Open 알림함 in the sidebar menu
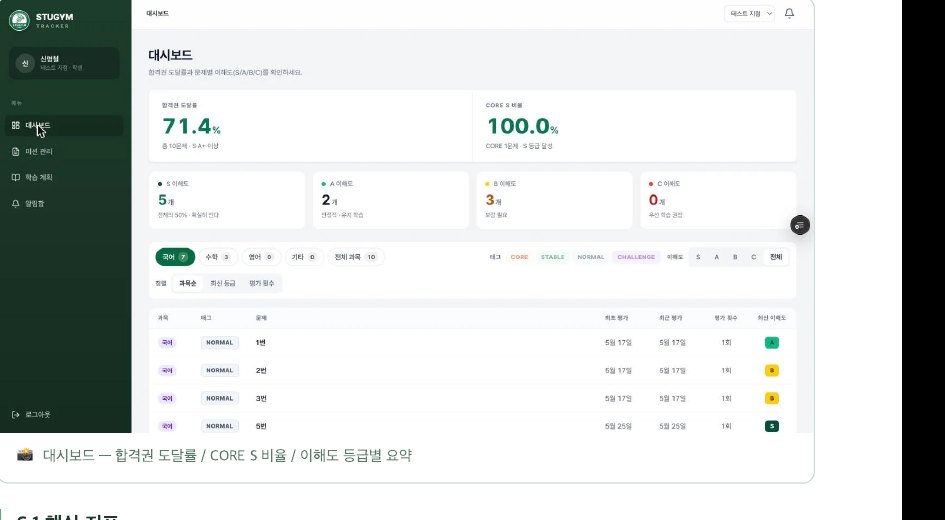 click(66, 204)
